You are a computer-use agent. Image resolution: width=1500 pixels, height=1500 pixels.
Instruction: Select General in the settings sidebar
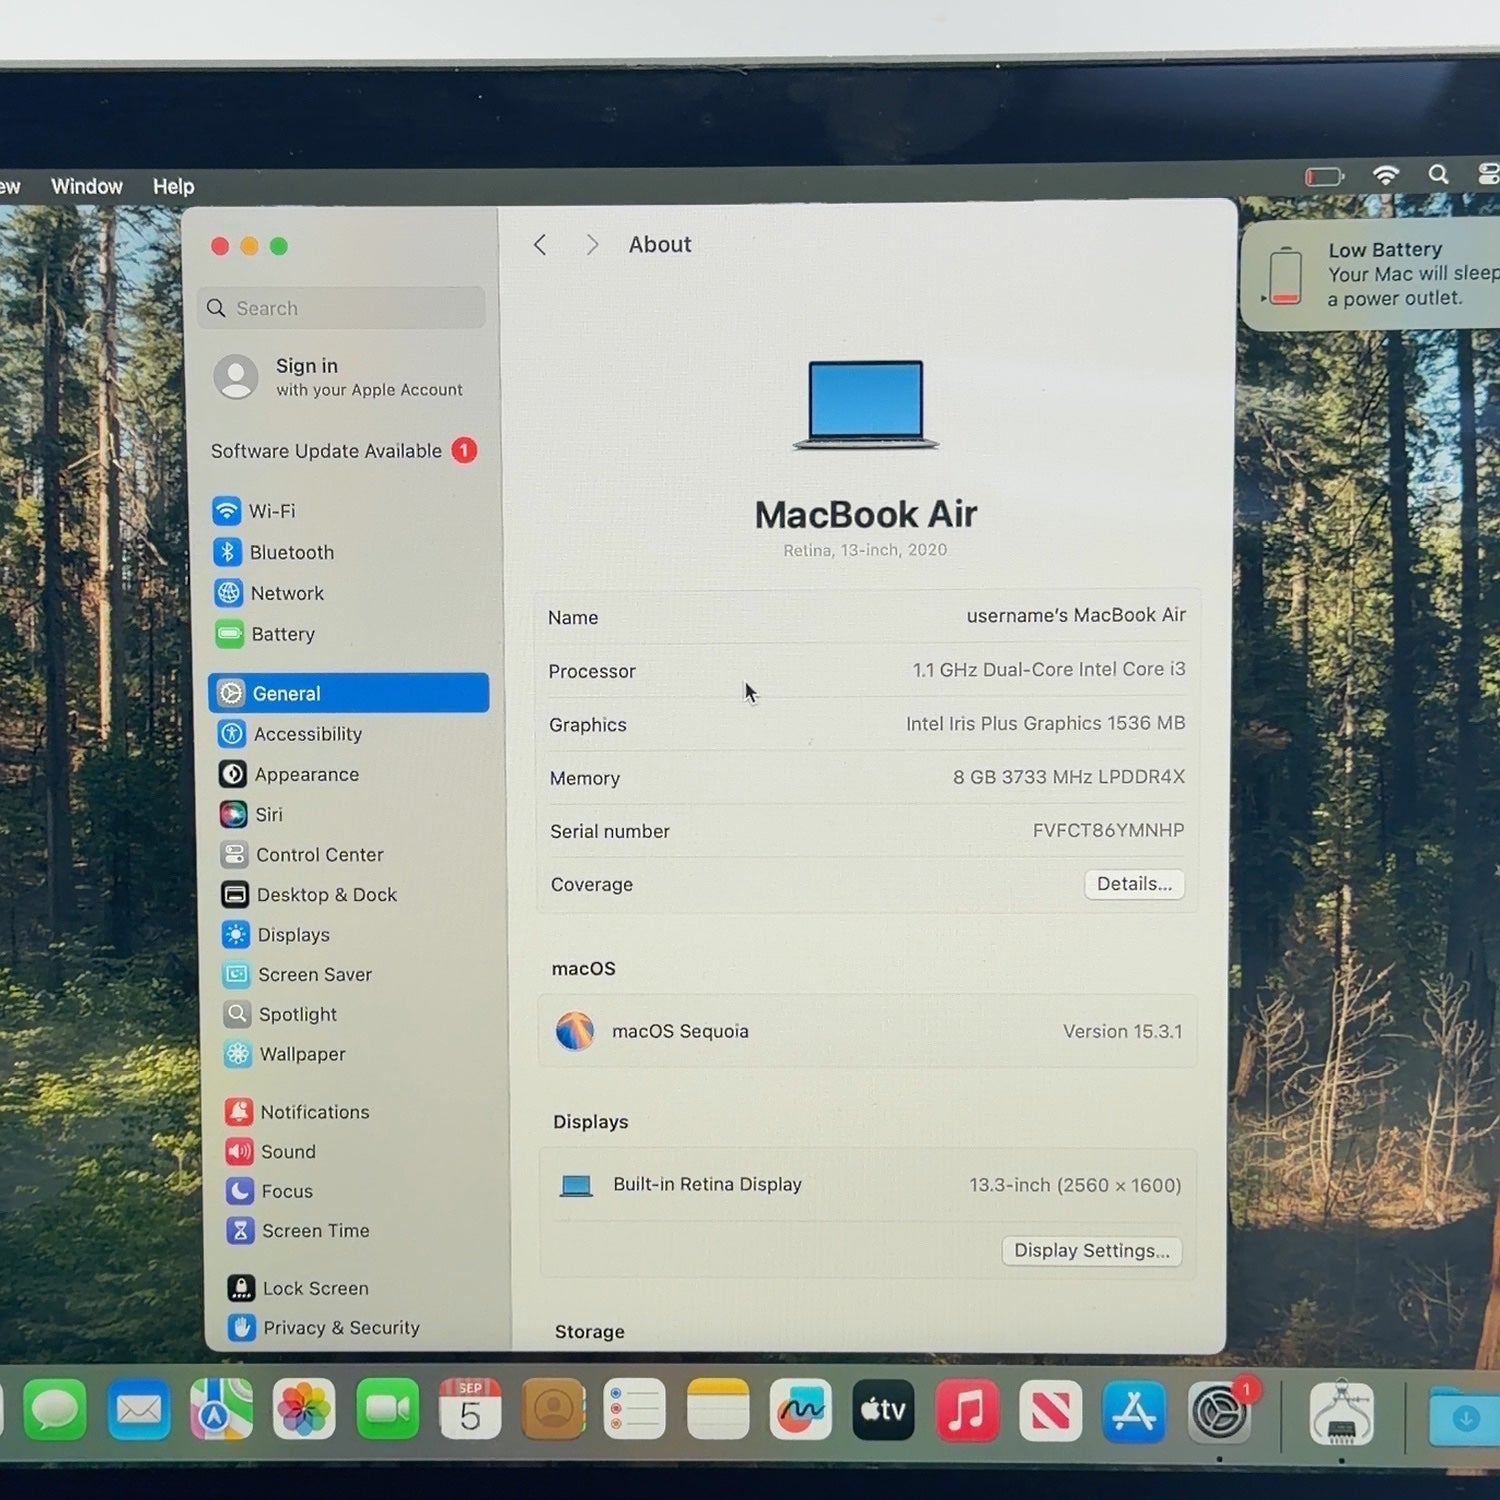[348, 693]
